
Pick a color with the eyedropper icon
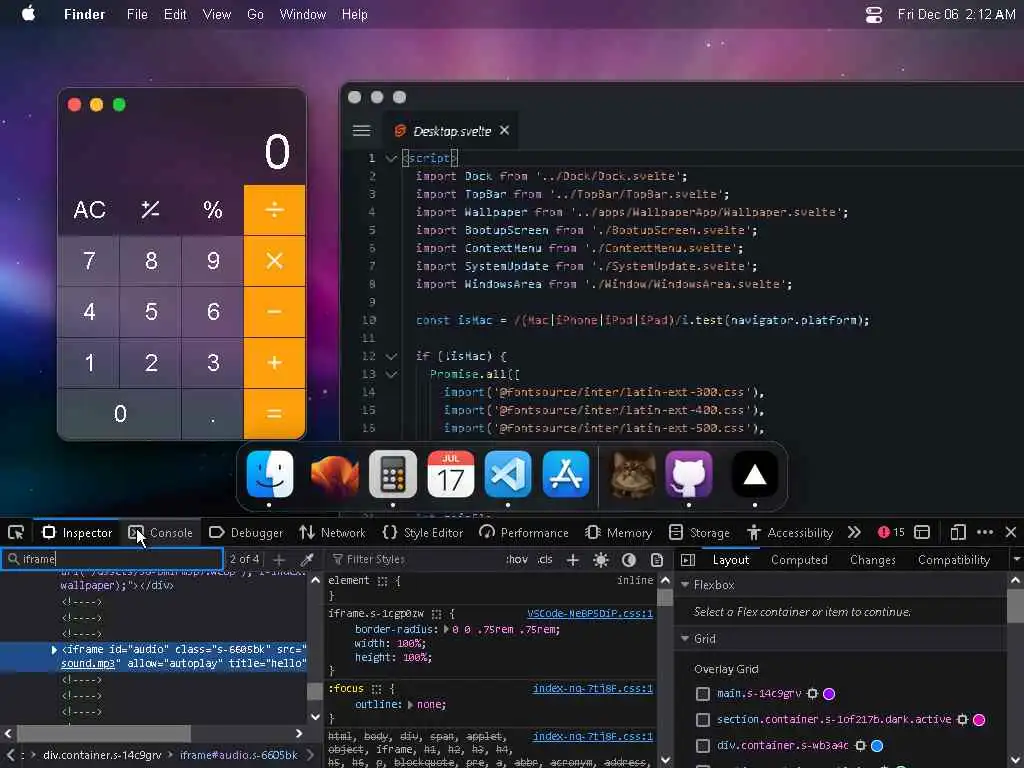click(x=306, y=560)
